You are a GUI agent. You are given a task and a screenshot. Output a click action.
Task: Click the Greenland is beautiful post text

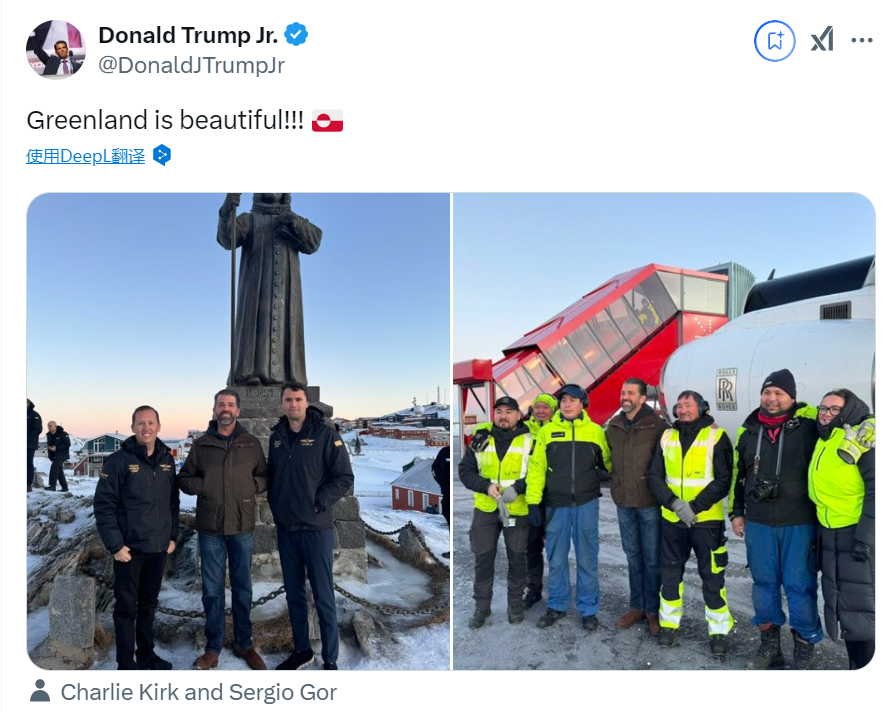coord(165,120)
